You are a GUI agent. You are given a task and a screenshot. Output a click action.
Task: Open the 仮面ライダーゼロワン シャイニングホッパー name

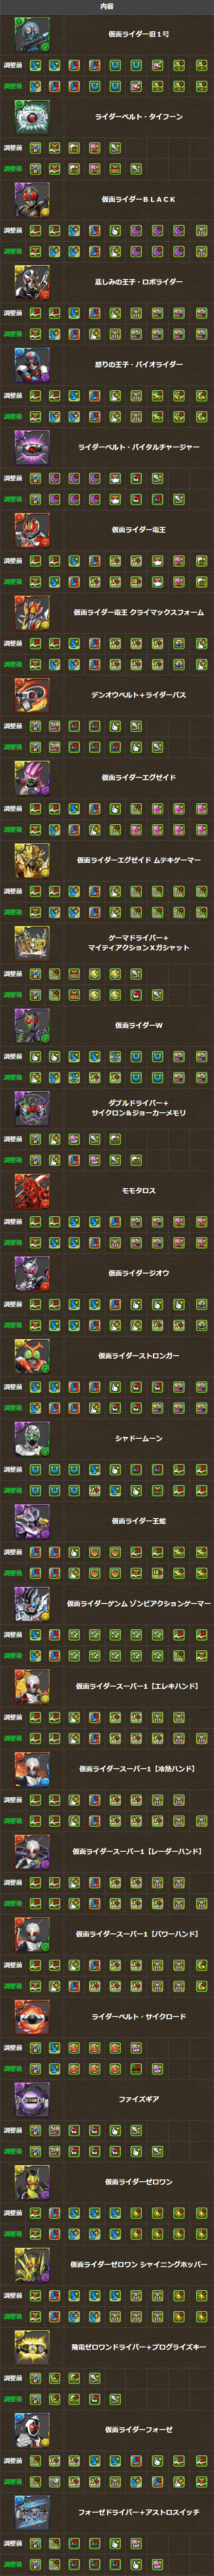139,2264
